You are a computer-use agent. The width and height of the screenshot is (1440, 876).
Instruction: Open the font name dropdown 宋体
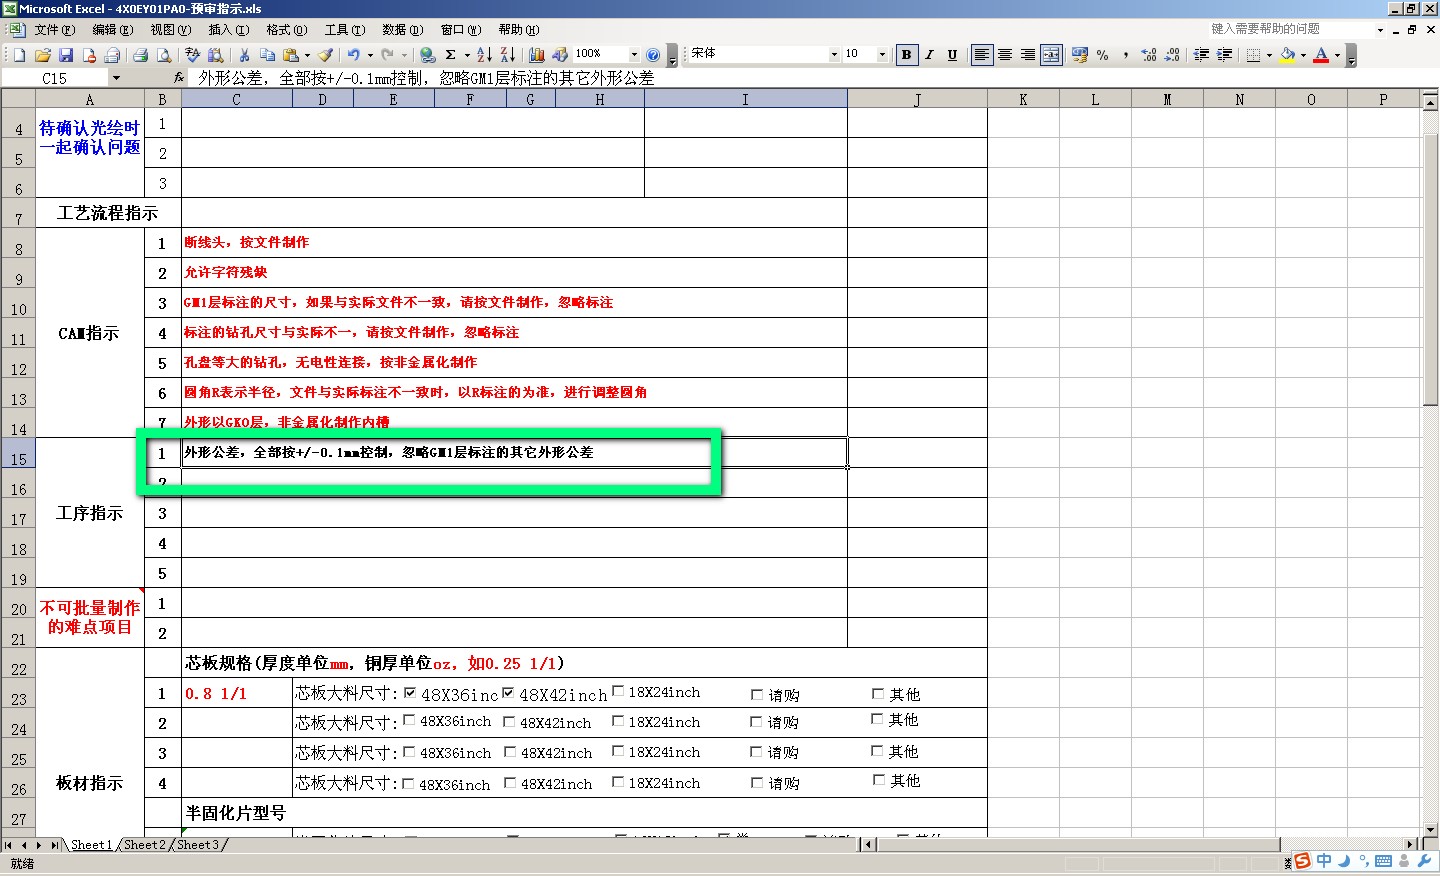834,55
